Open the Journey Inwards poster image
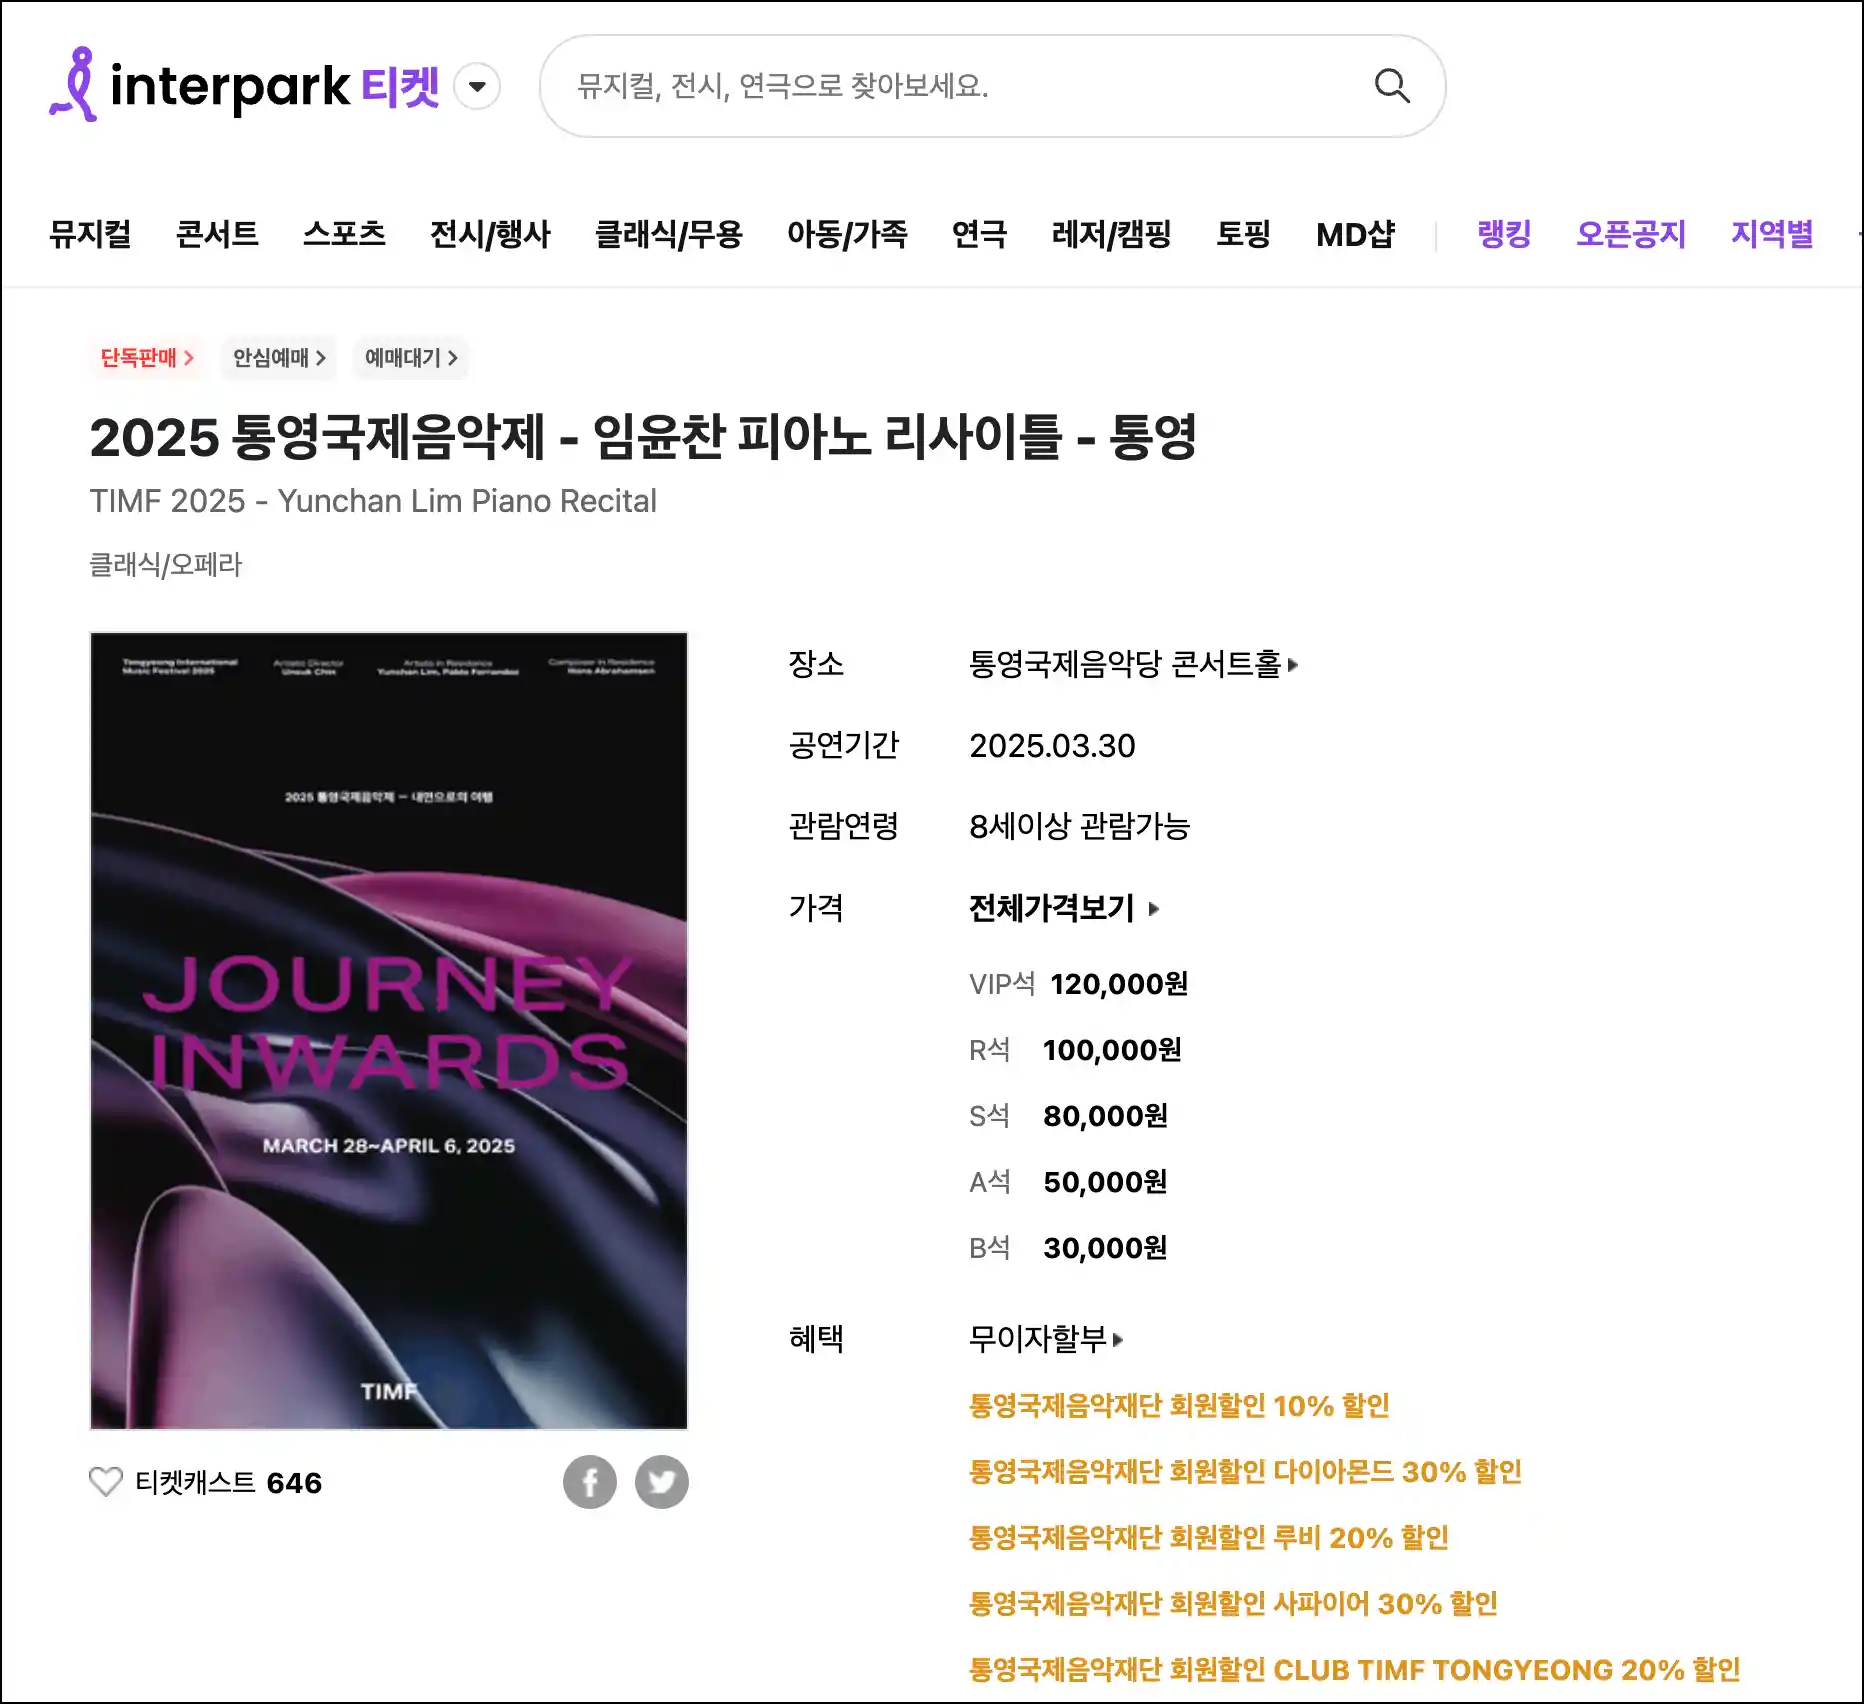Viewport: 1864px width, 1704px height. [389, 1030]
